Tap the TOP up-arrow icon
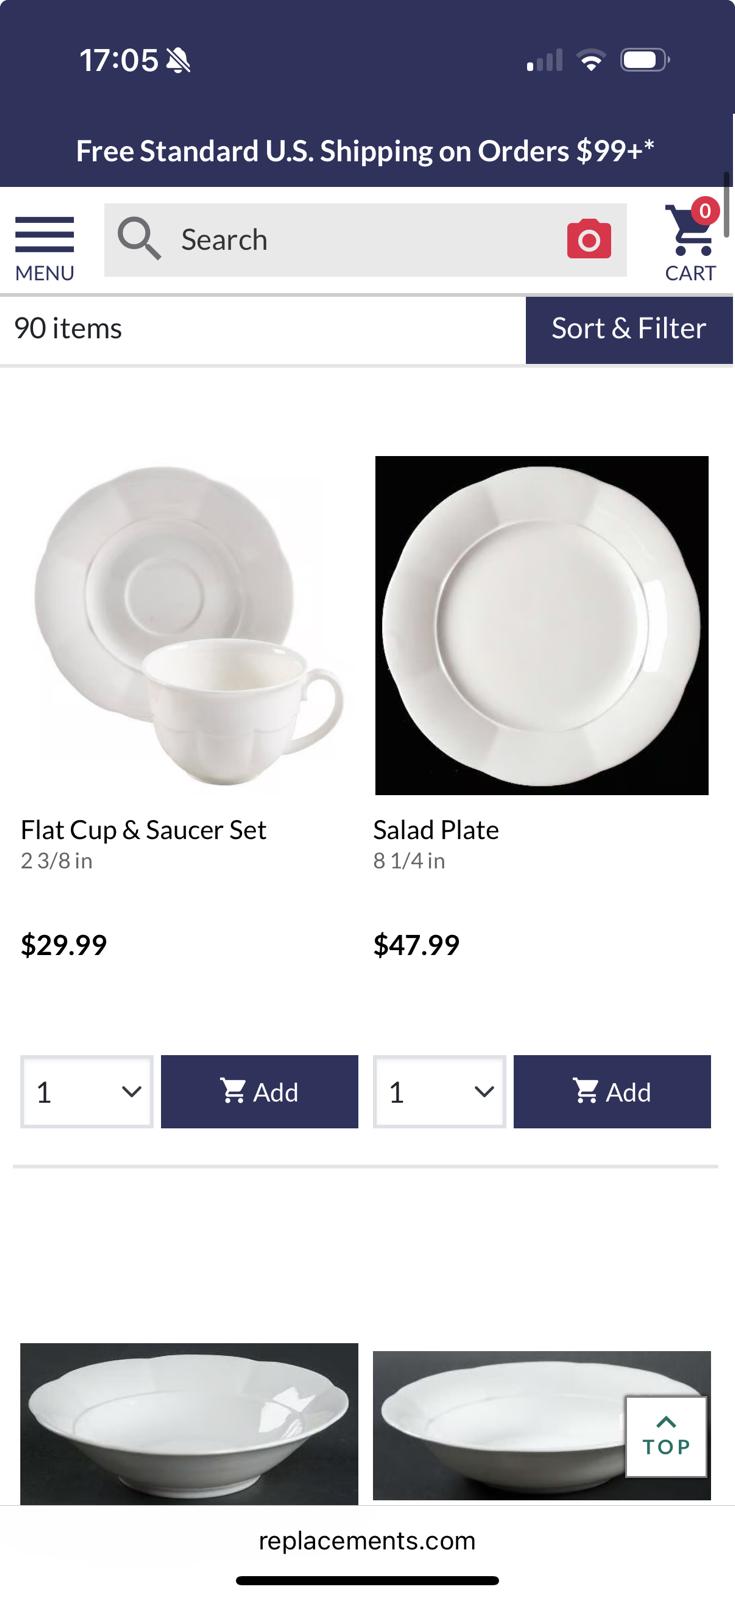The width and height of the screenshot is (735, 1600). pos(666,1436)
